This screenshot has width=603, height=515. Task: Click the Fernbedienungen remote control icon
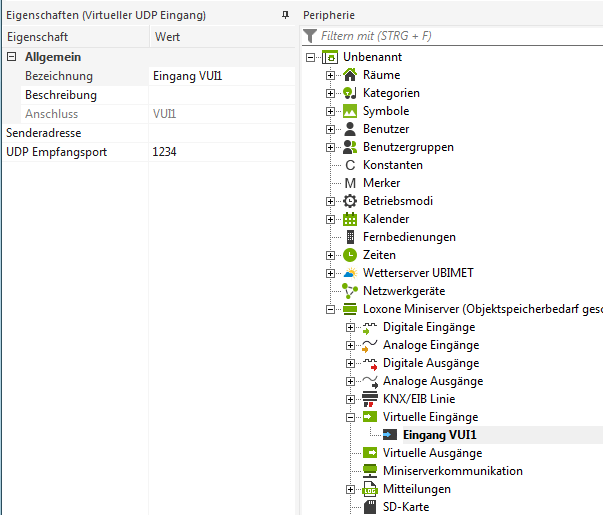(x=350, y=237)
